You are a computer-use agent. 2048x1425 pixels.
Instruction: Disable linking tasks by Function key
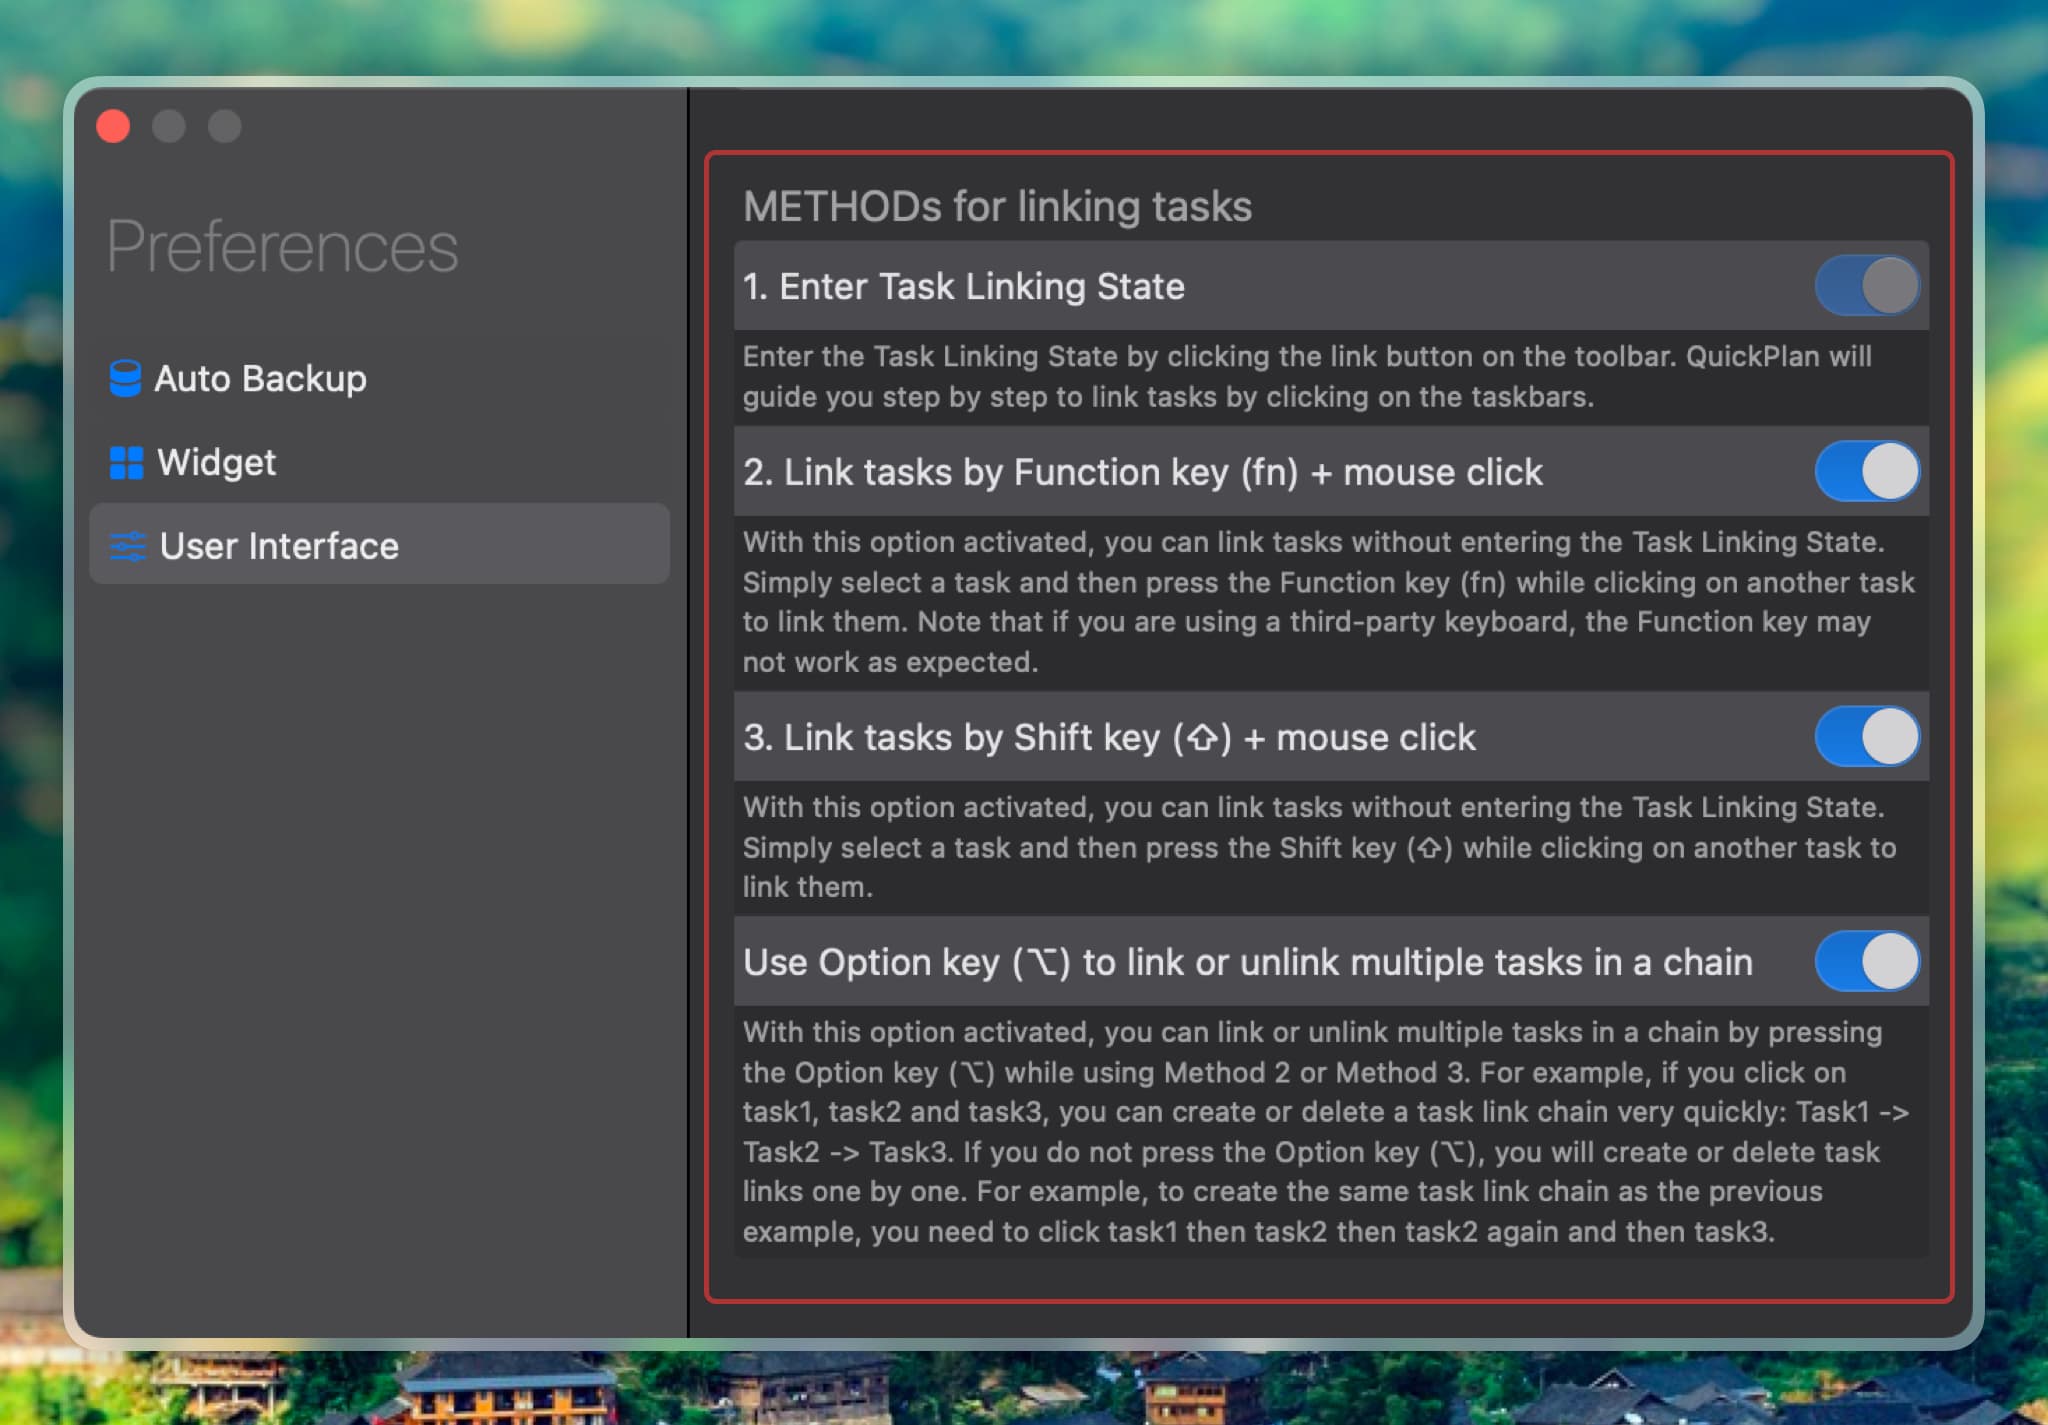tap(1866, 472)
